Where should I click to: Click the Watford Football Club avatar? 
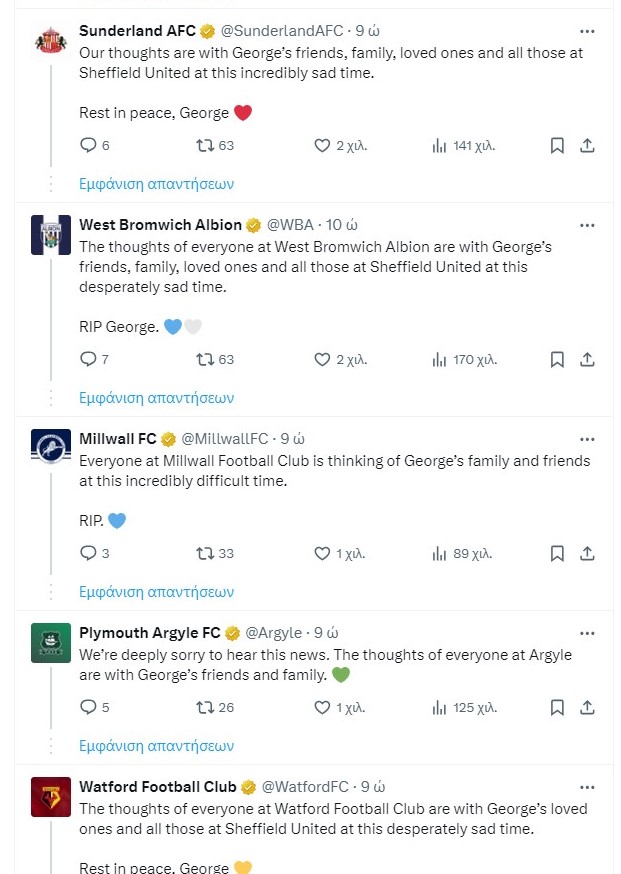51,797
